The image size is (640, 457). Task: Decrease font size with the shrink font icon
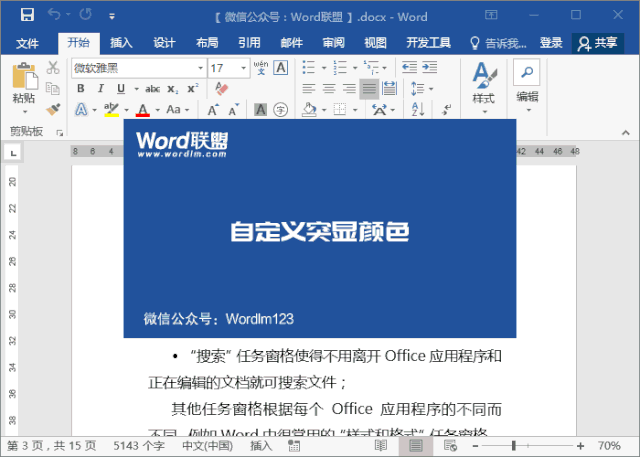(233, 109)
